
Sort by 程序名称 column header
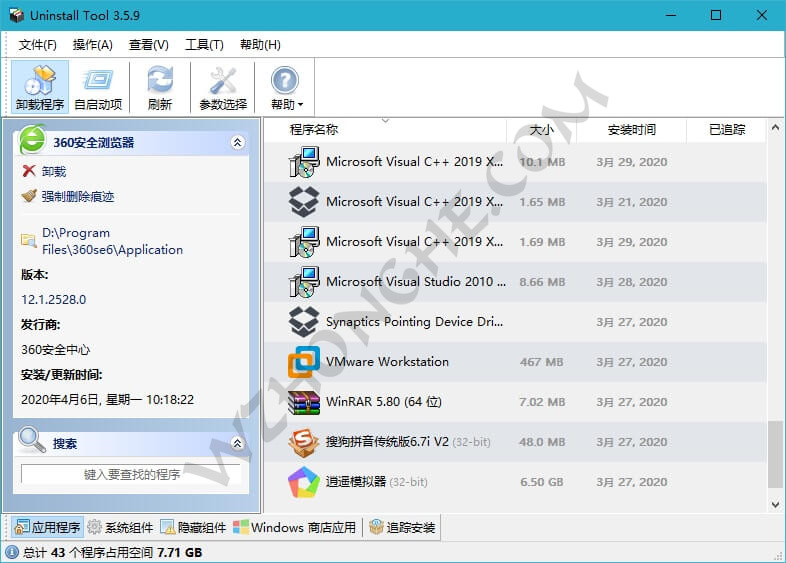pyautogui.click(x=385, y=130)
